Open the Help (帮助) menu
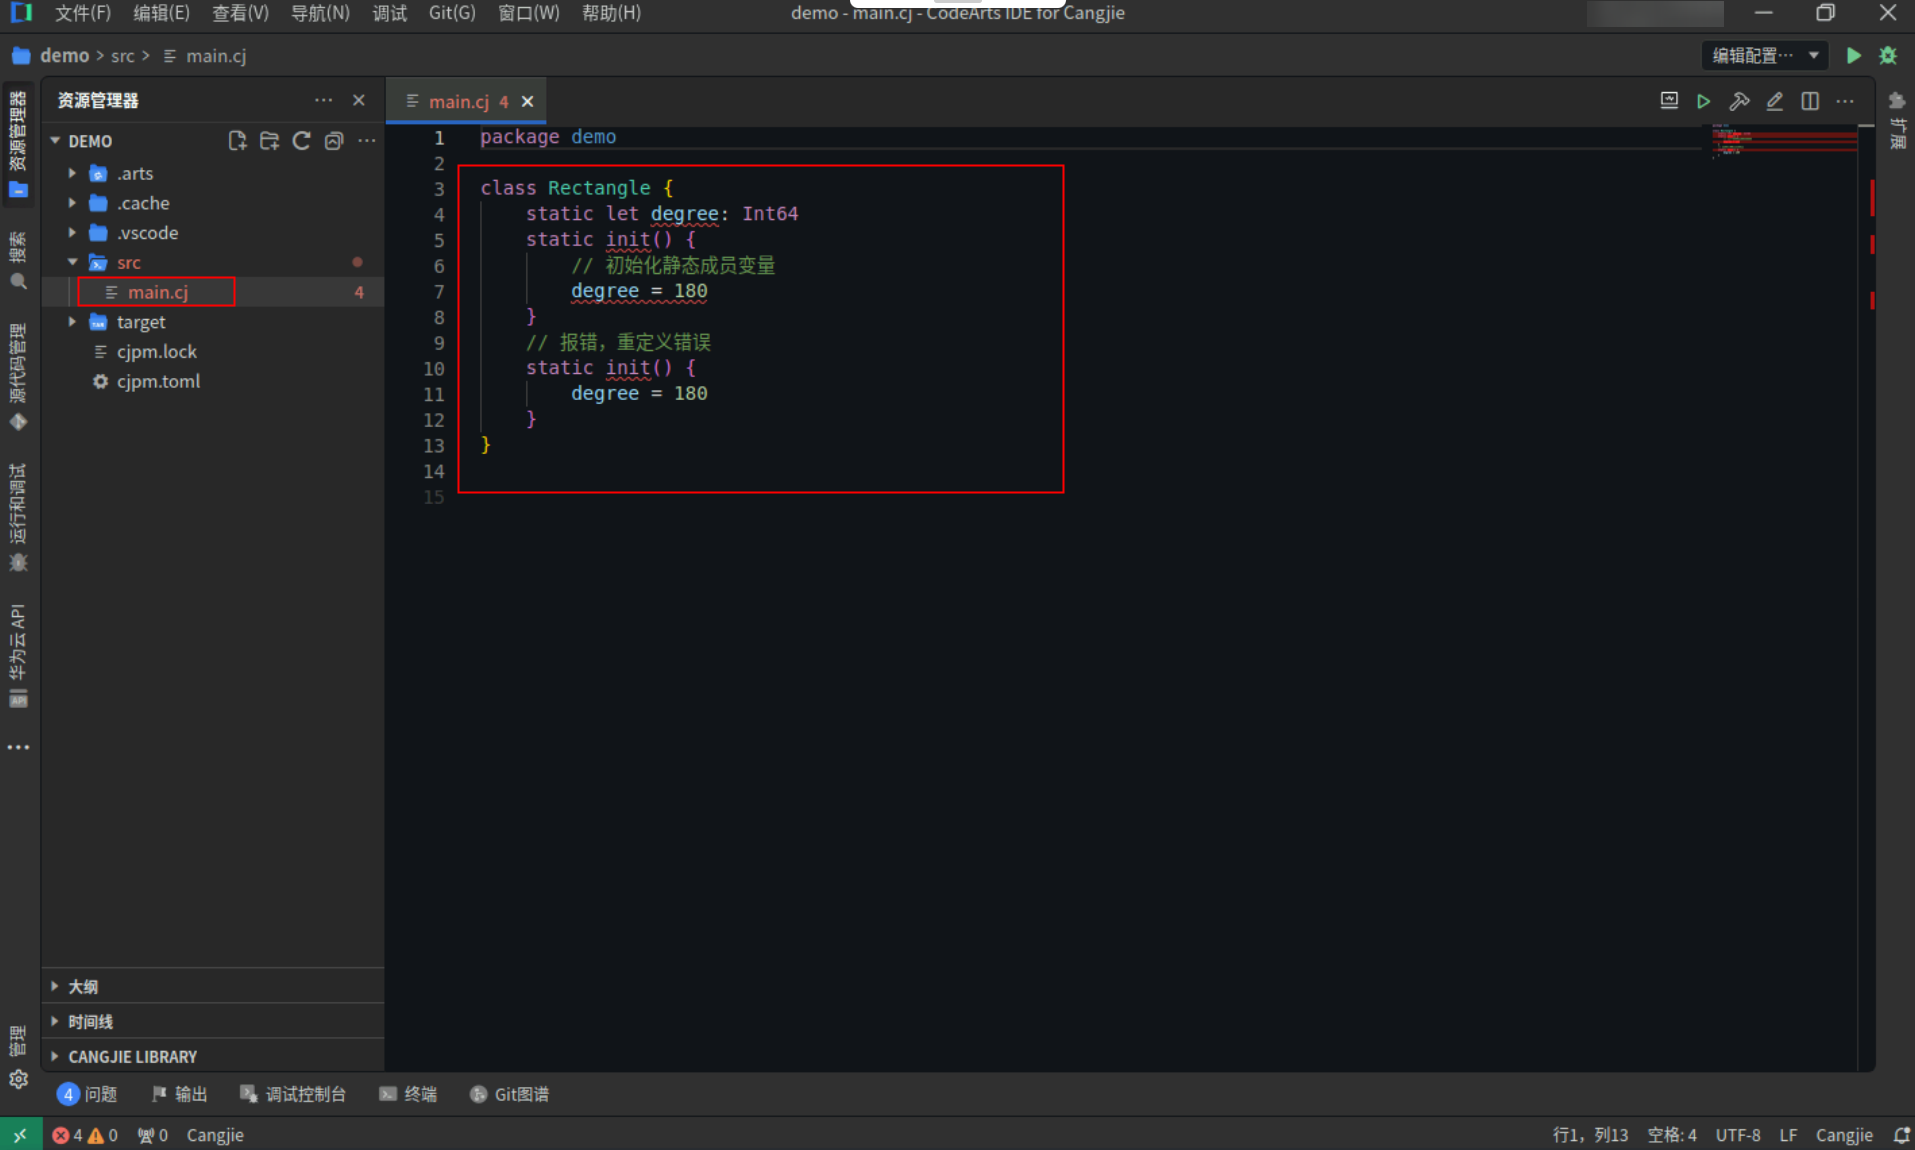 pos(611,13)
